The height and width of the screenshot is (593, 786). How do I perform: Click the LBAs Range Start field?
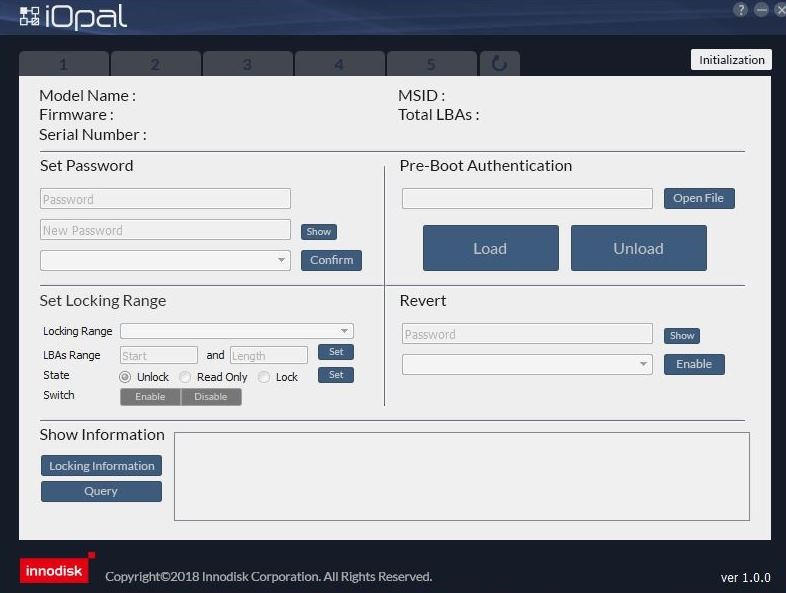click(158, 355)
